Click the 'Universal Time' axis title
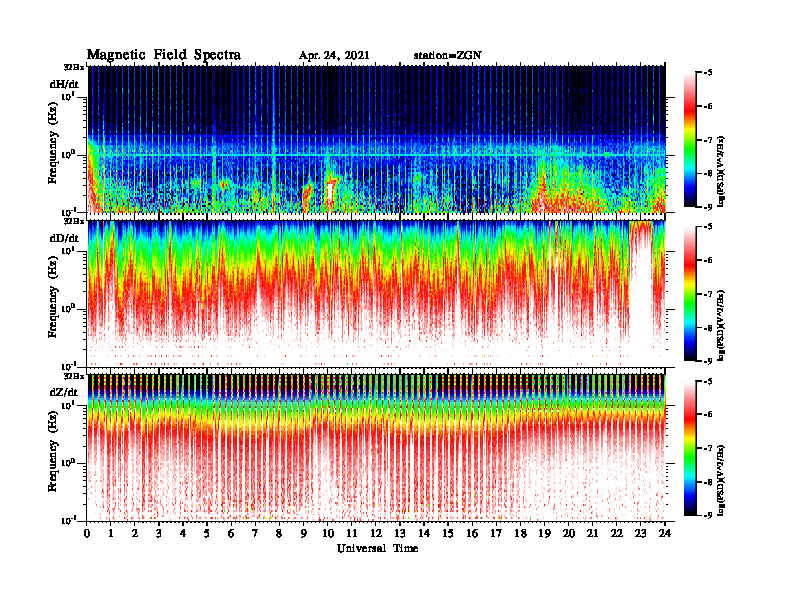Viewport: 792px width, 612px height. coord(377,548)
